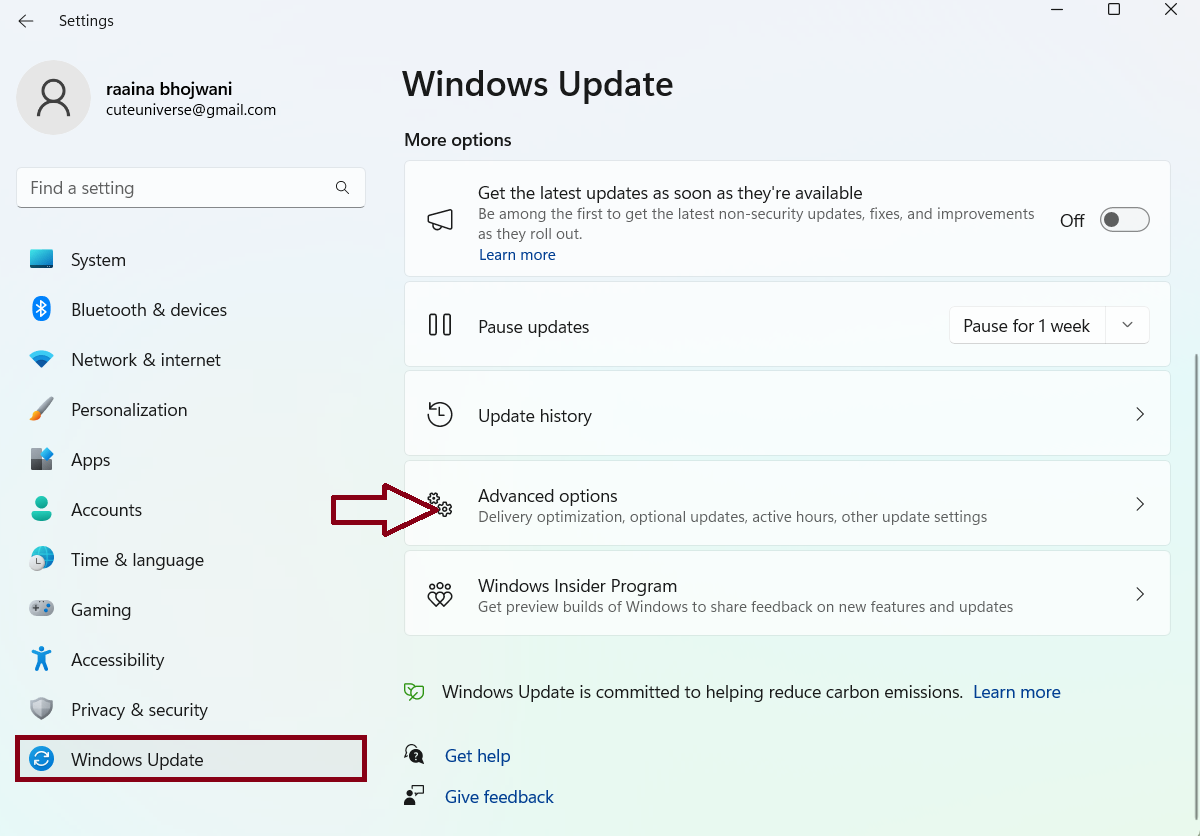Click the Update history clock icon
The image size is (1200, 836).
tap(440, 415)
